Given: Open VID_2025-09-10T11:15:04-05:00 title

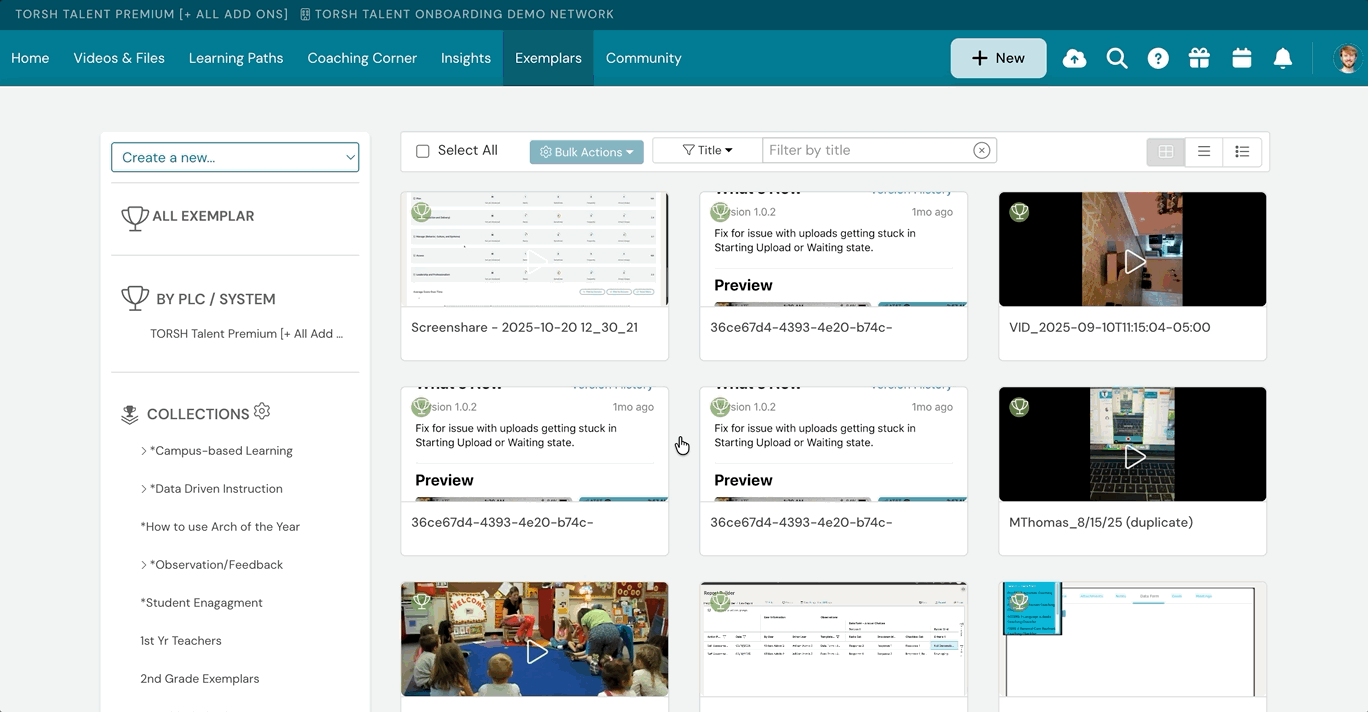Looking at the screenshot, I should tap(1110, 327).
